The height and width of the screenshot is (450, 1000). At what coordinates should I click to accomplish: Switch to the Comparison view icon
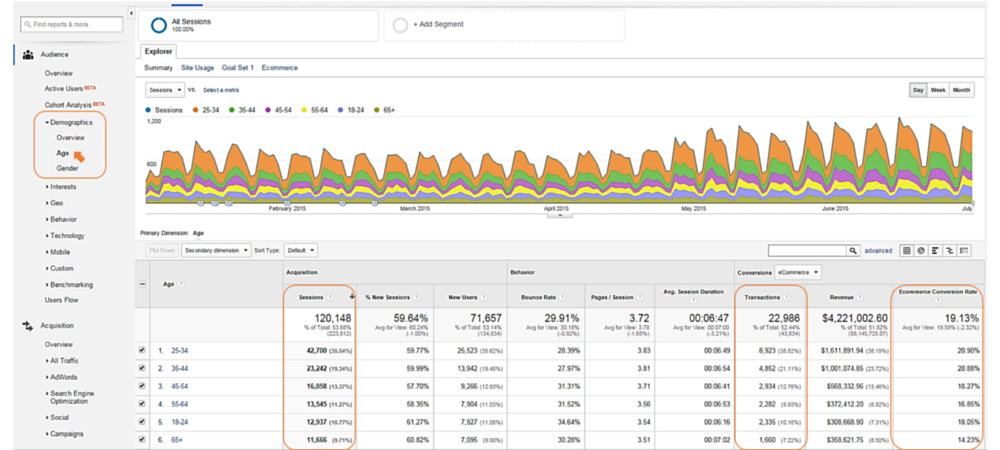[x=950, y=251]
